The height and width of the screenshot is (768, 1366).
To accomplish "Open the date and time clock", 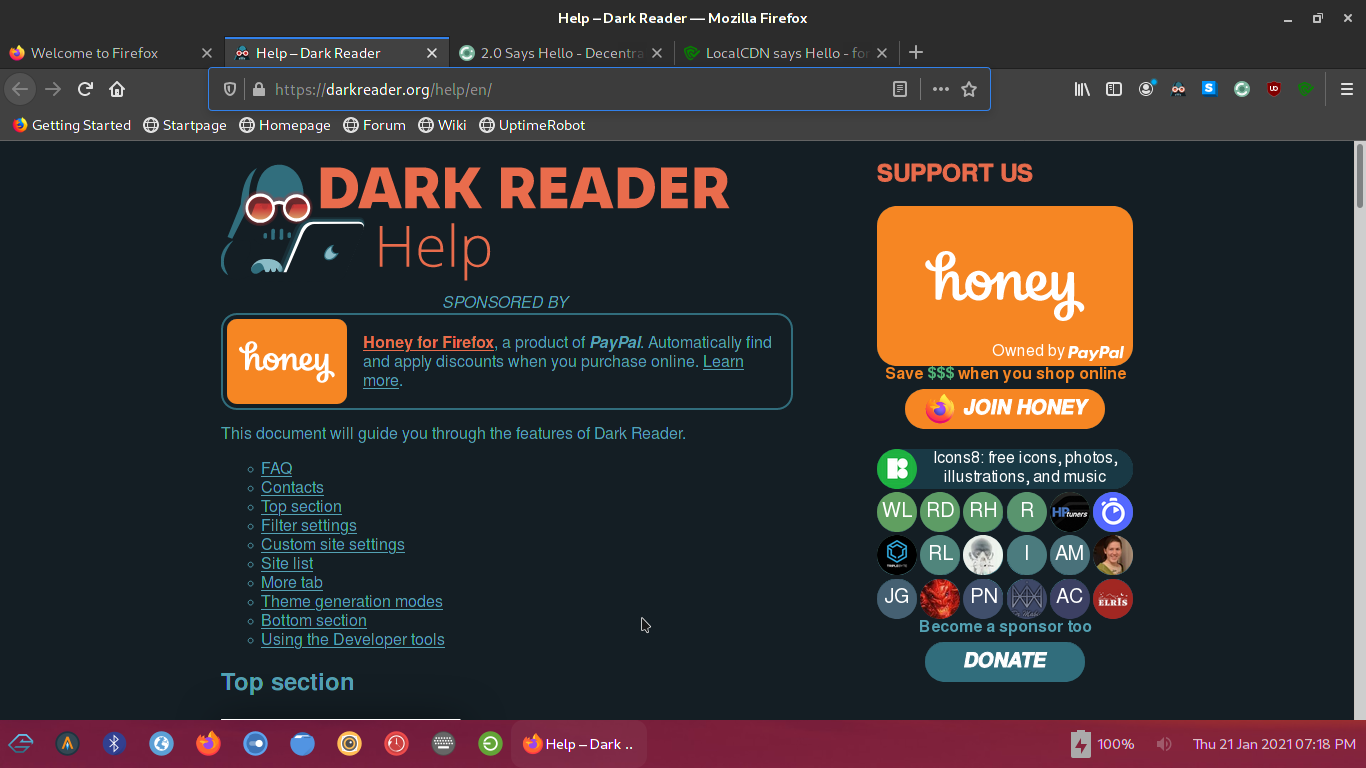I will pos(1274,744).
